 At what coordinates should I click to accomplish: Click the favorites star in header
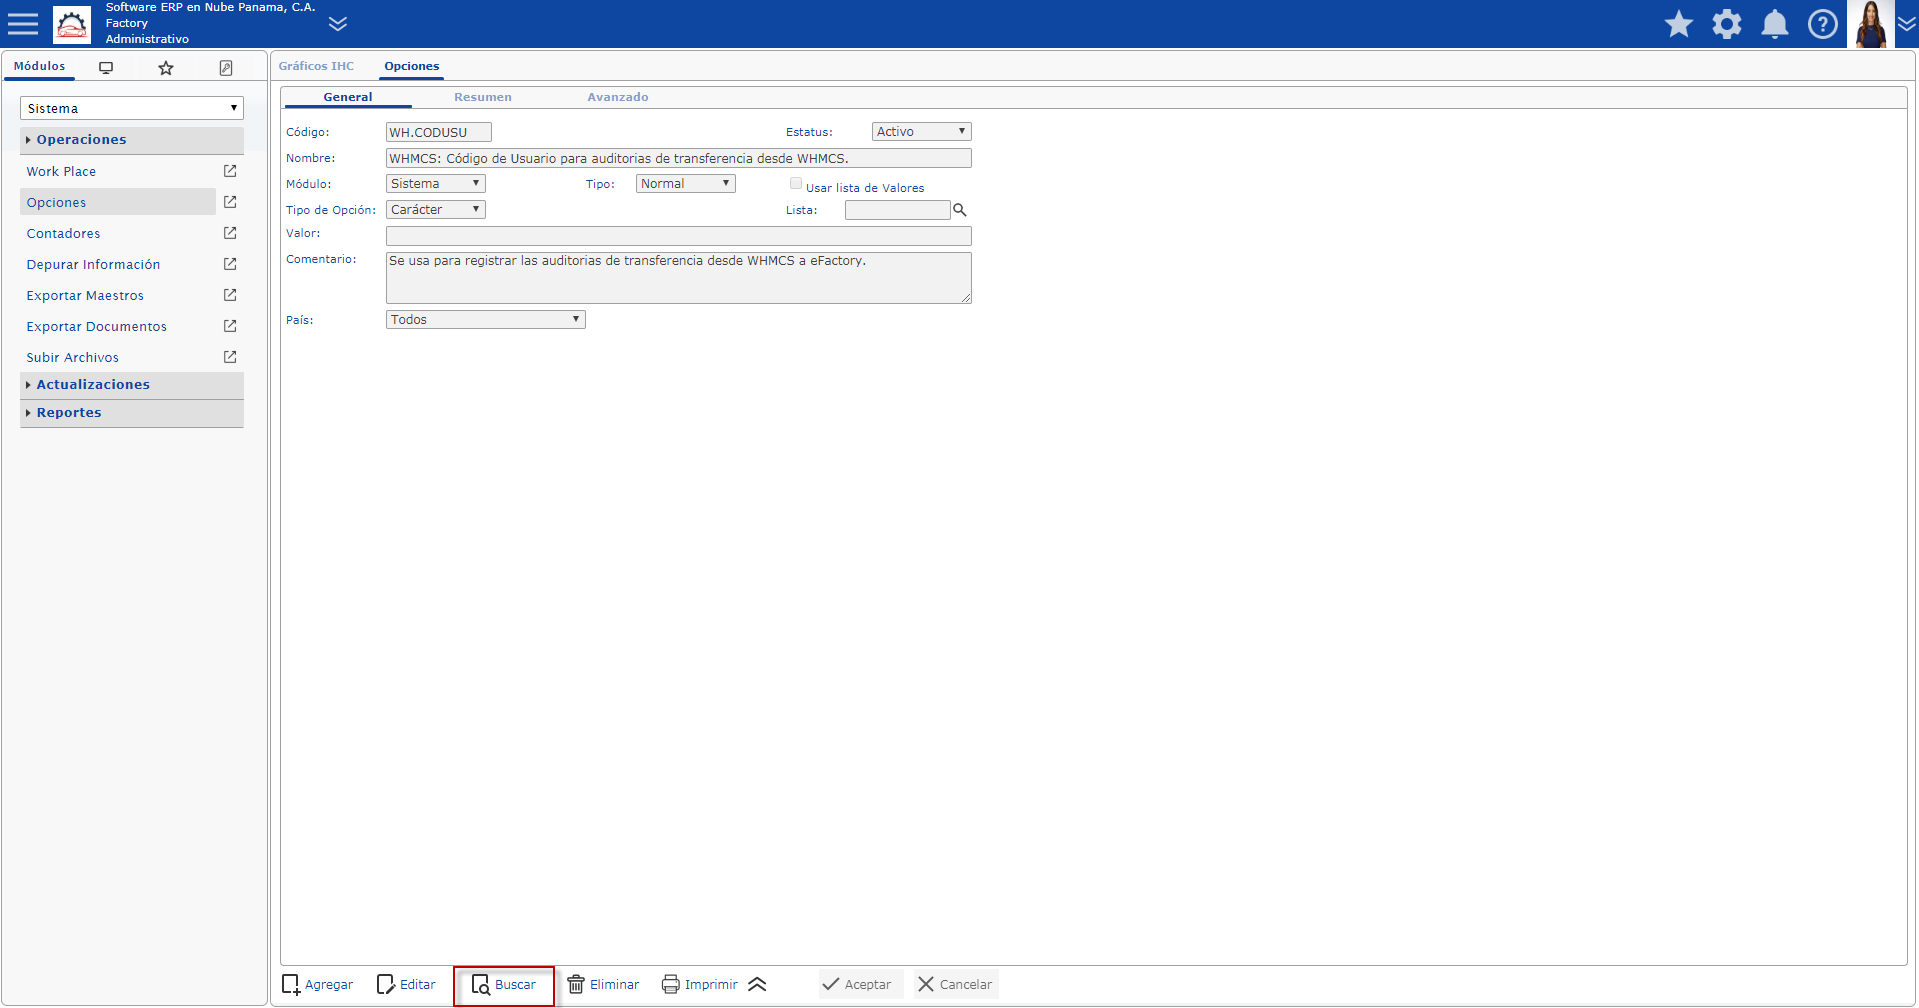point(1679,24)
